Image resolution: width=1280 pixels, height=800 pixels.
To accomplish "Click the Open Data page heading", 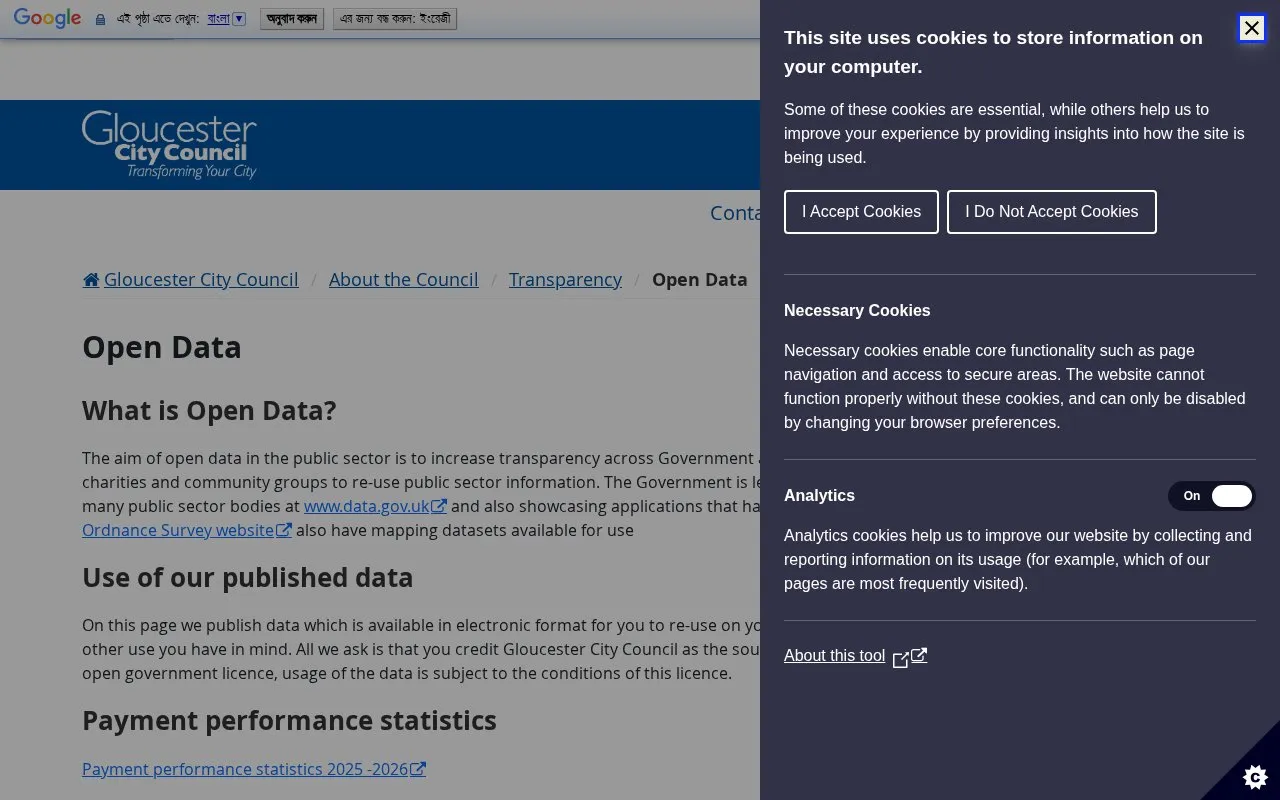I will [162, 347].
